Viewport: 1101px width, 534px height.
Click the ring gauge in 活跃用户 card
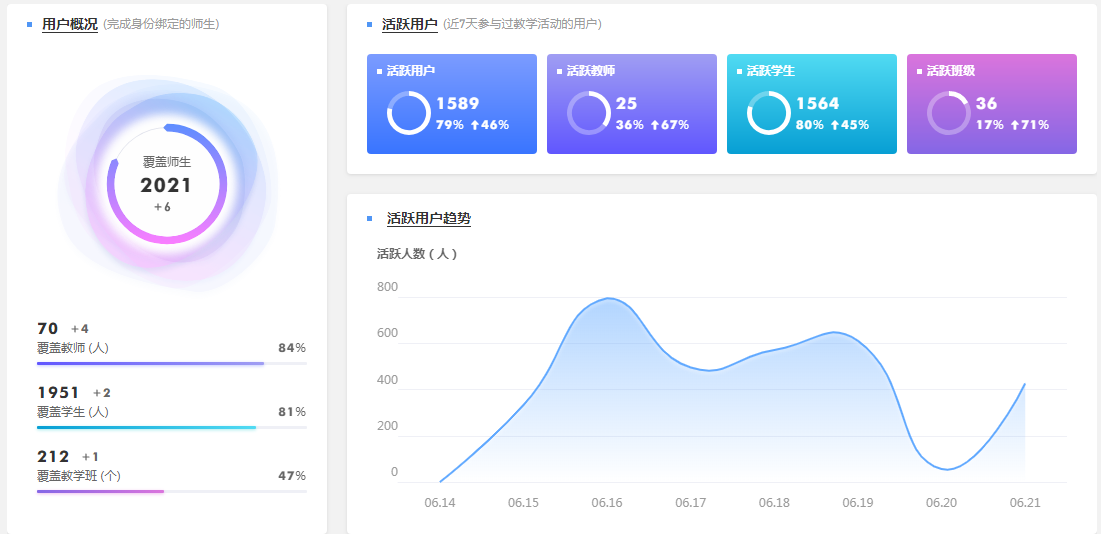[409, 113]
